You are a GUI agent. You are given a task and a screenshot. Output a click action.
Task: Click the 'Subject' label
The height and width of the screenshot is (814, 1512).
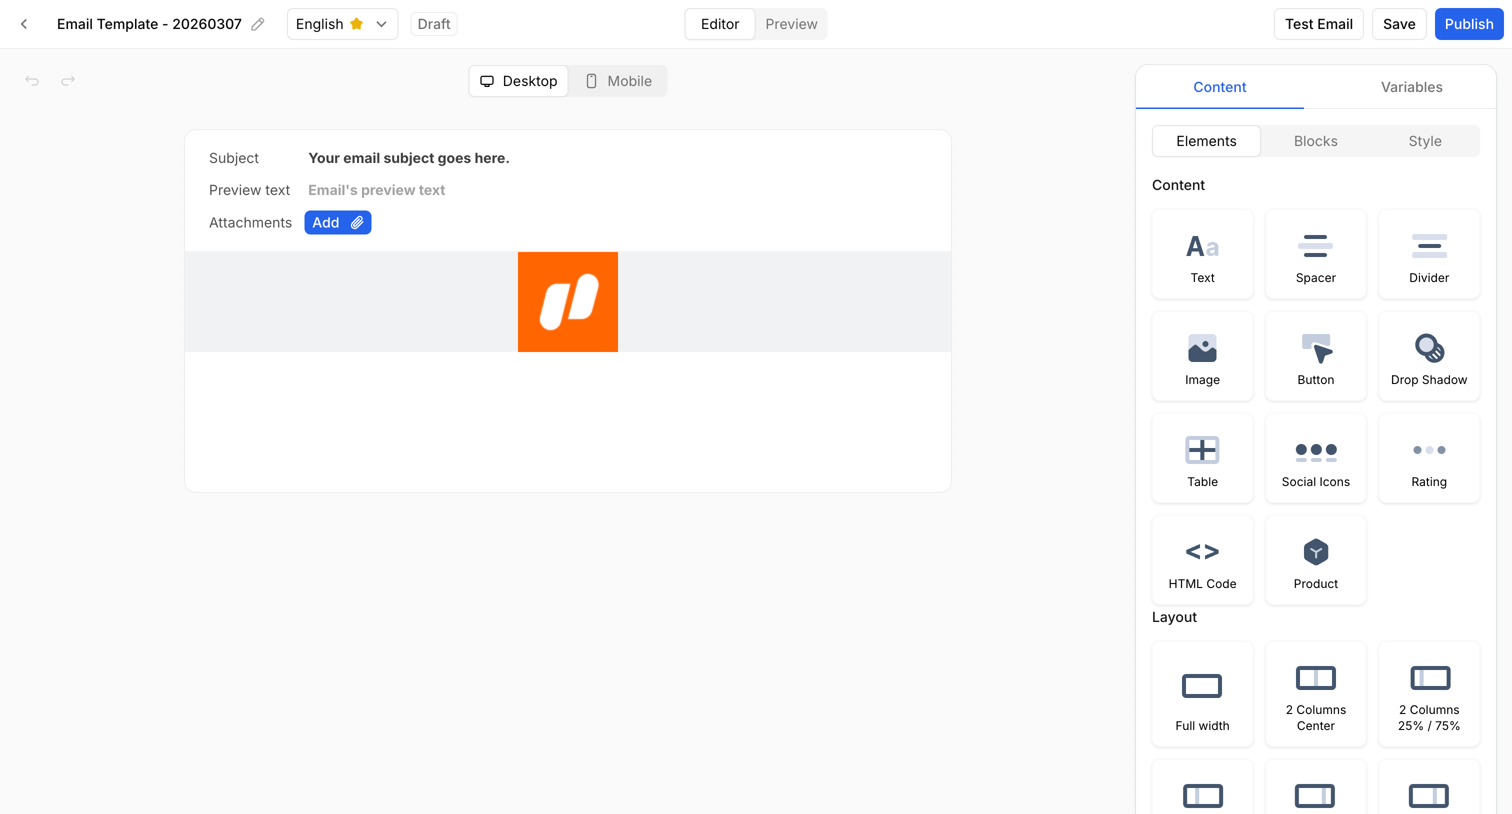coord(234,158)
